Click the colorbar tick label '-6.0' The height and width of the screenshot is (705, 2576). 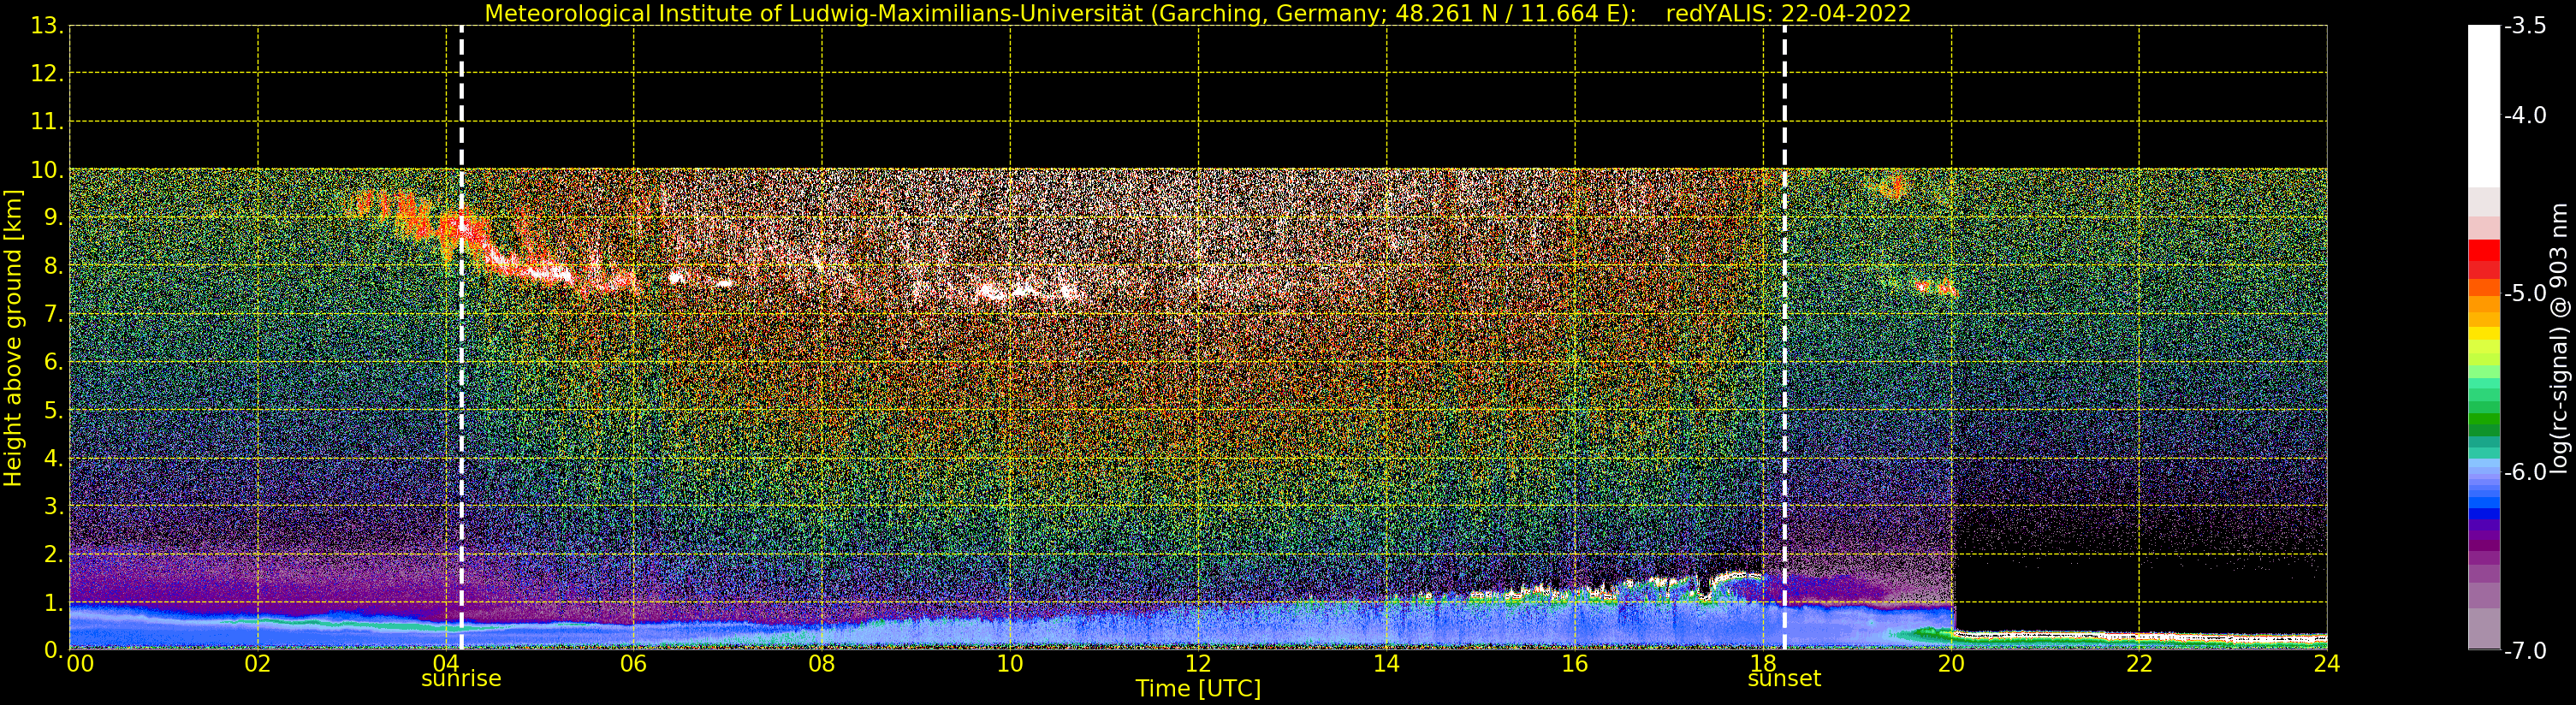click(2525, 472)
